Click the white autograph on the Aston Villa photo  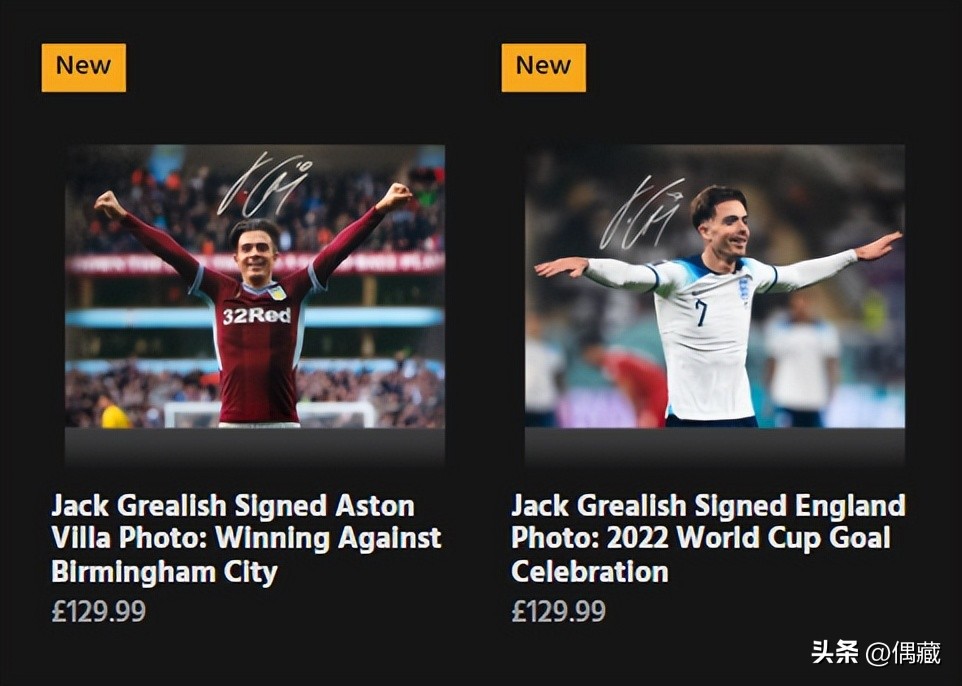point(265,185)
